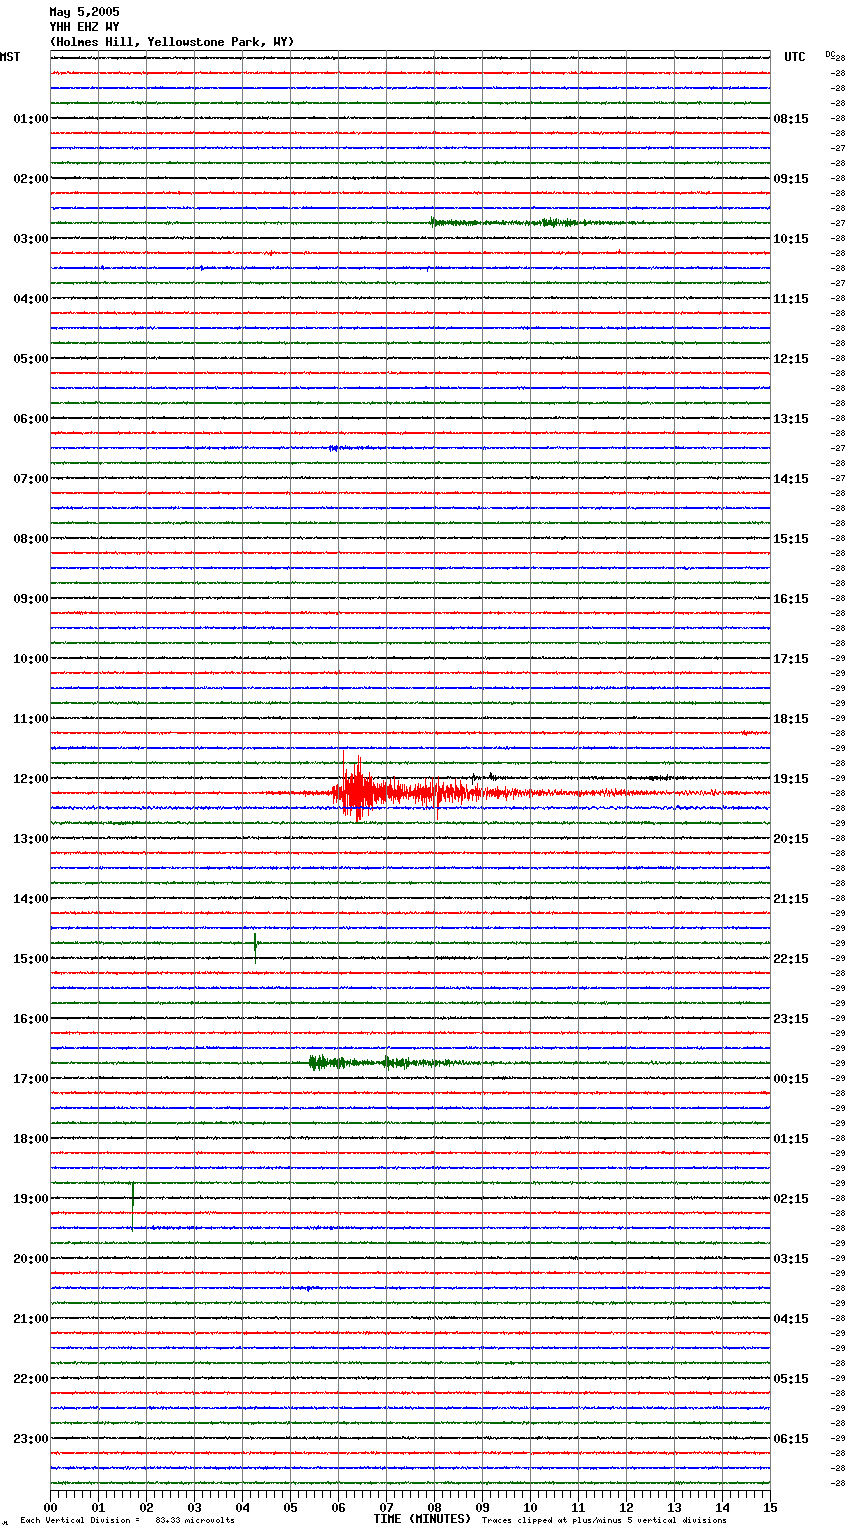
Task: Click the 09:15 UTC time label
Action: point(791,179)
